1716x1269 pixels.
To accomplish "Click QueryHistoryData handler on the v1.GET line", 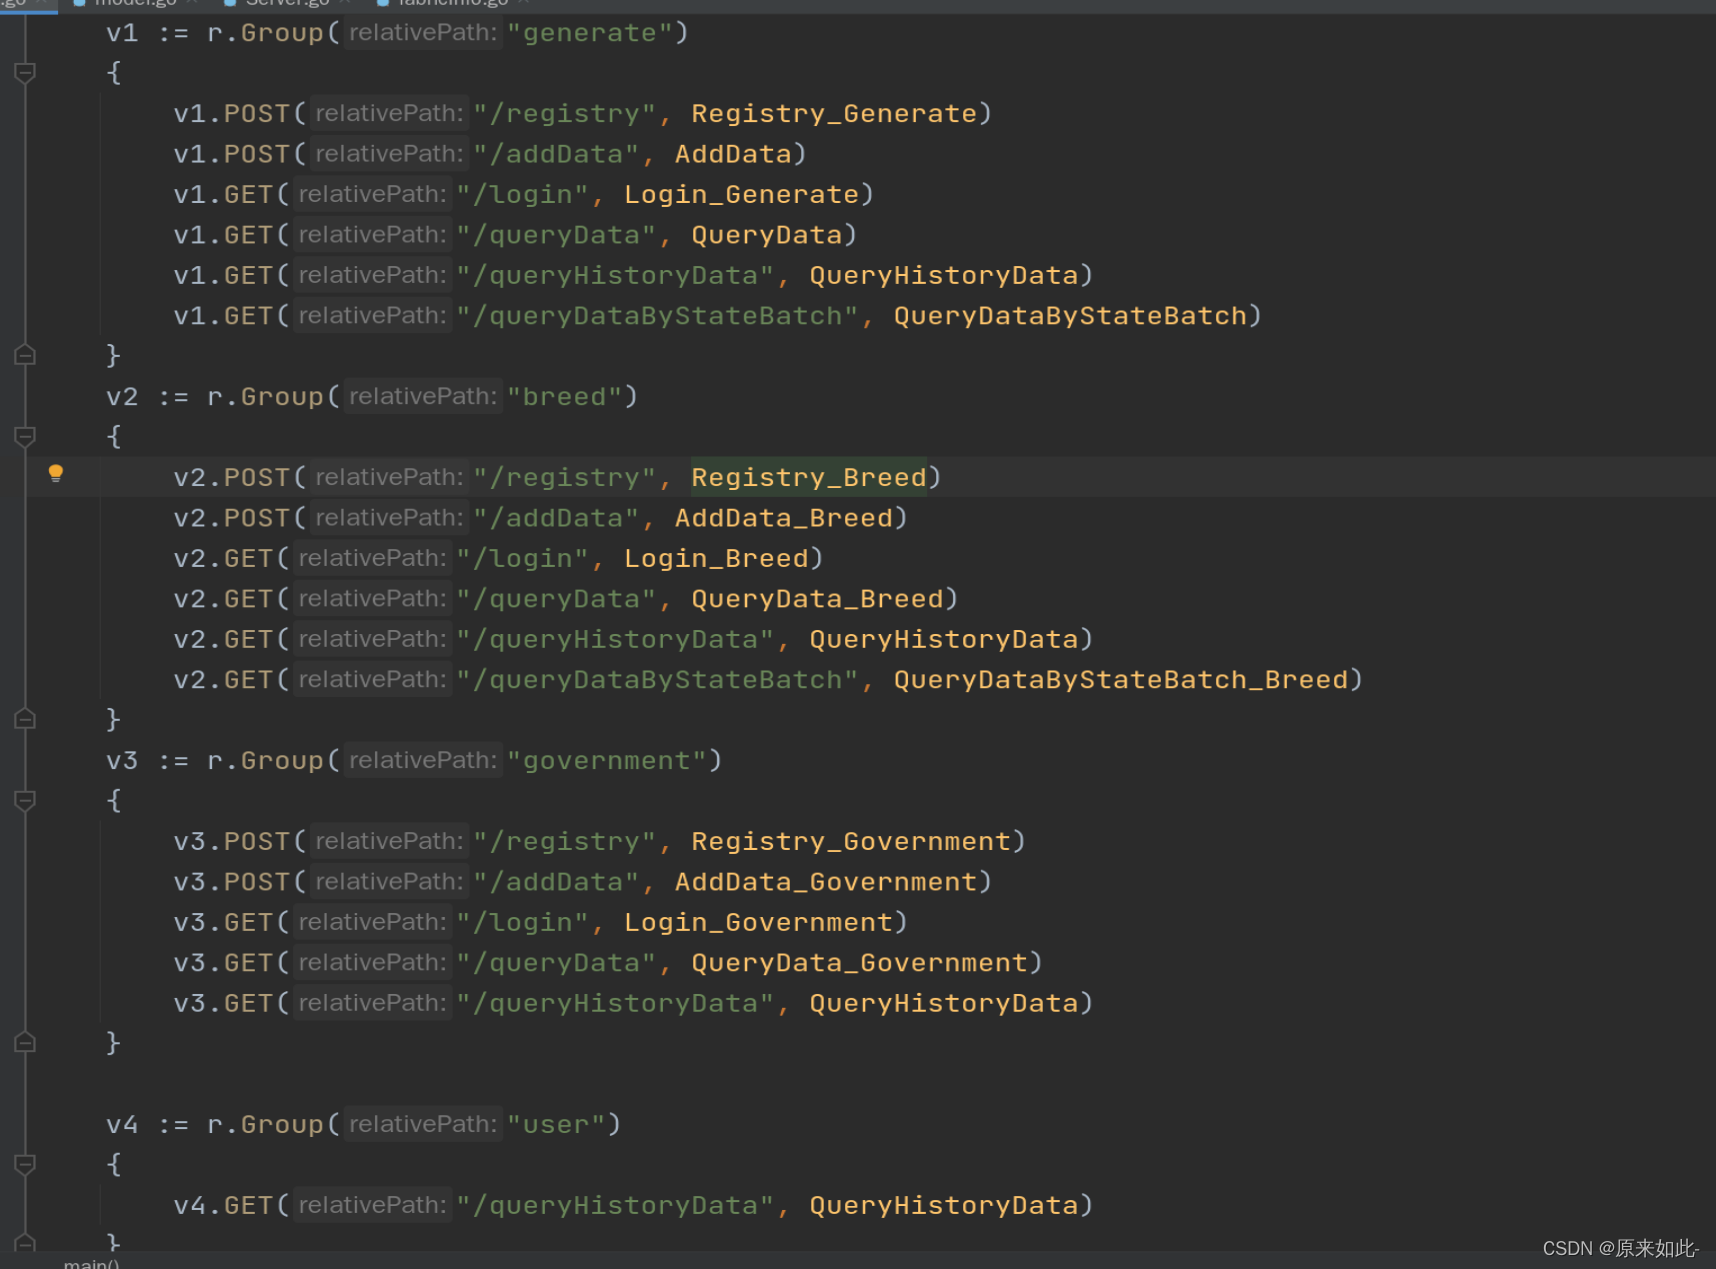I will (943, 275).
